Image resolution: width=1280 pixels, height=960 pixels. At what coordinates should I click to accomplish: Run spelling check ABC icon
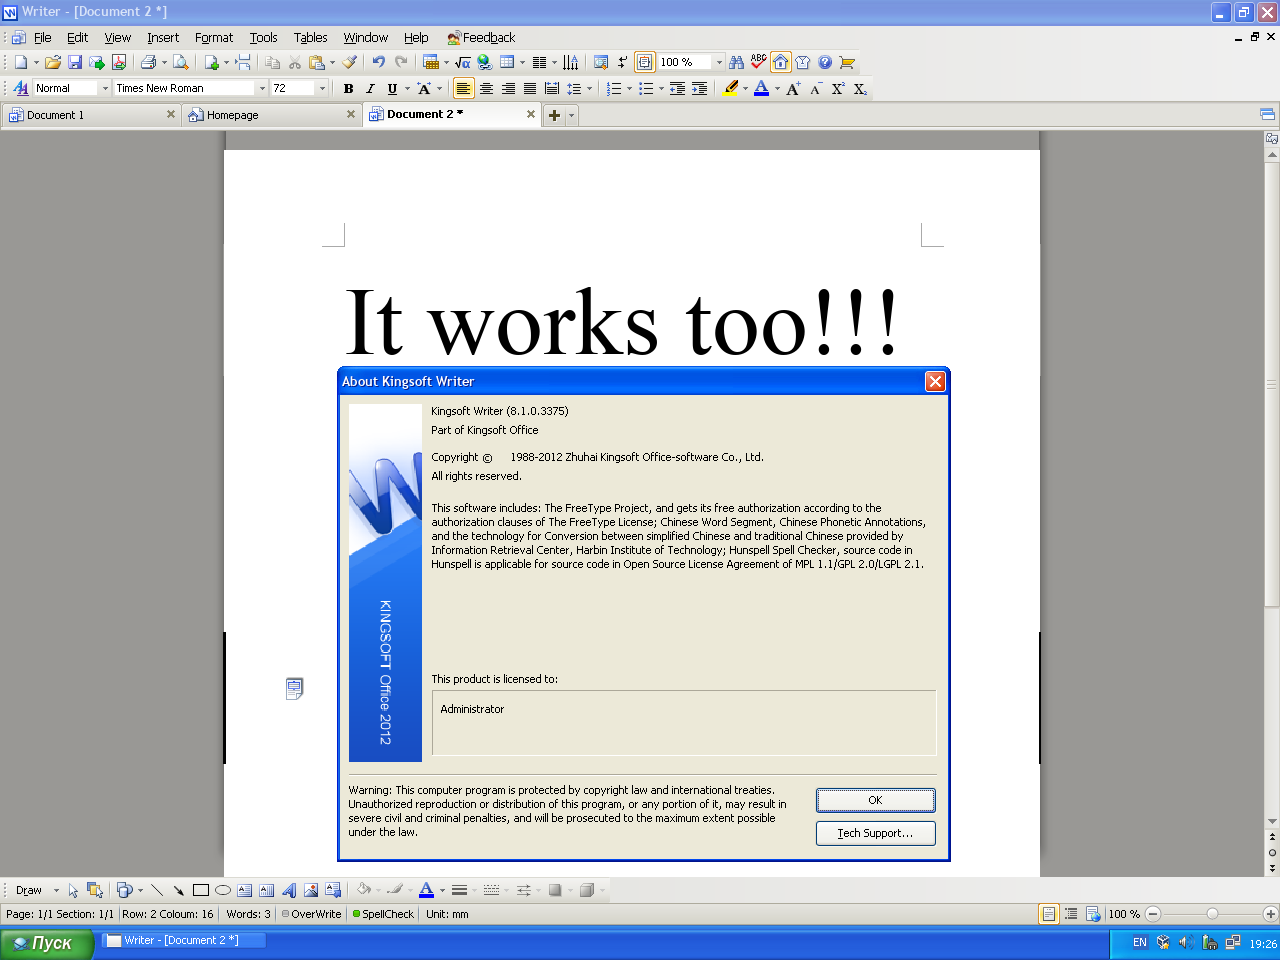coord(759,62)
